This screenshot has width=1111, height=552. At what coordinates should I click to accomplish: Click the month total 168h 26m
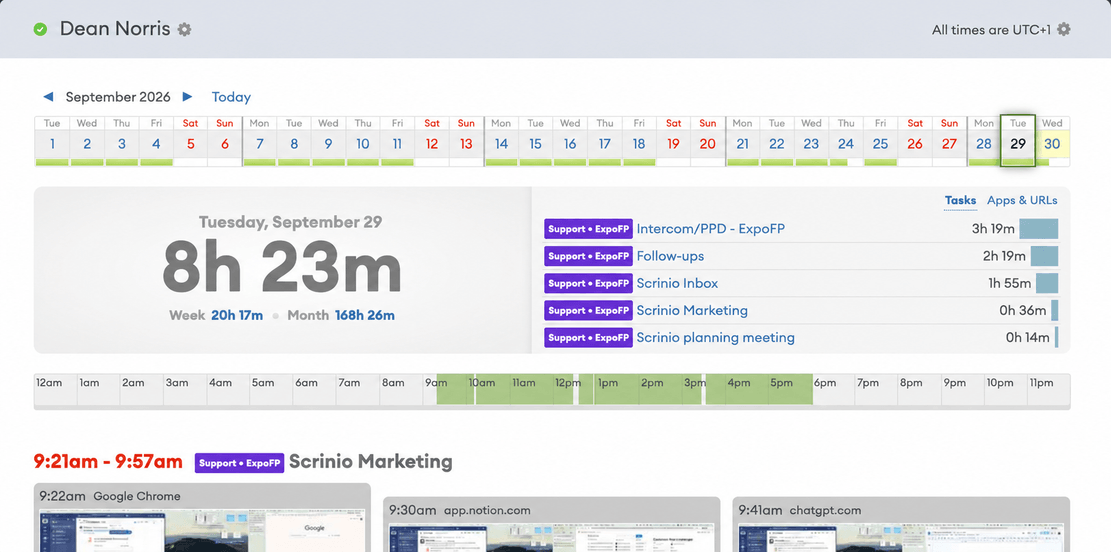point(365,315)
